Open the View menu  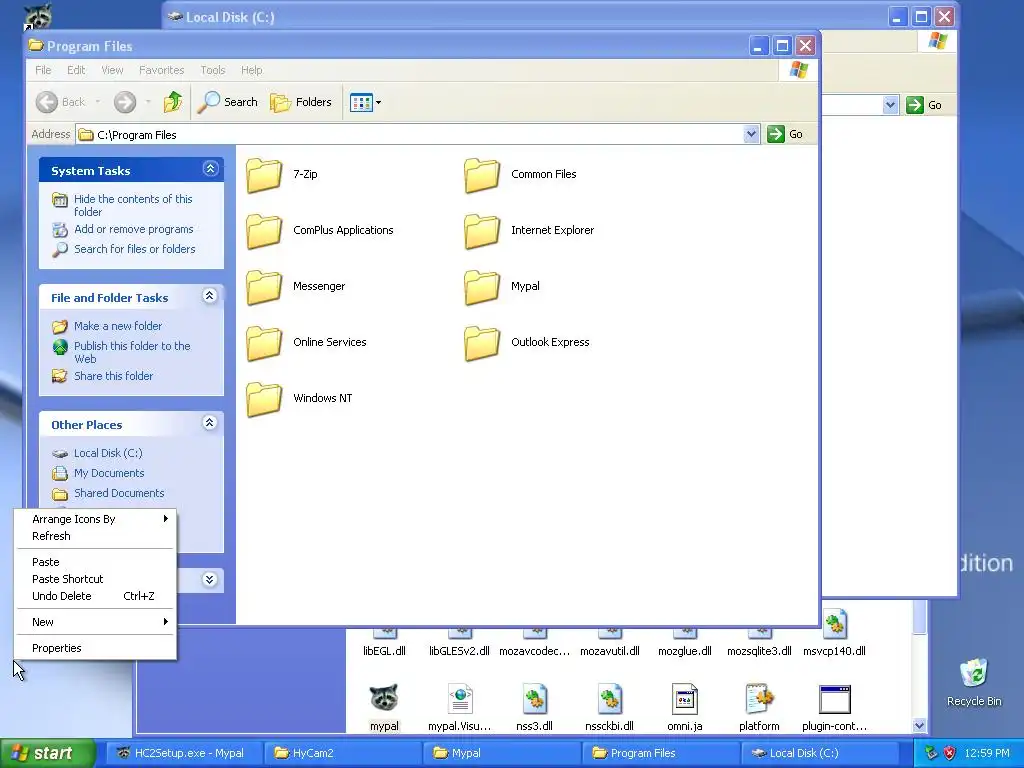[112, 70]
